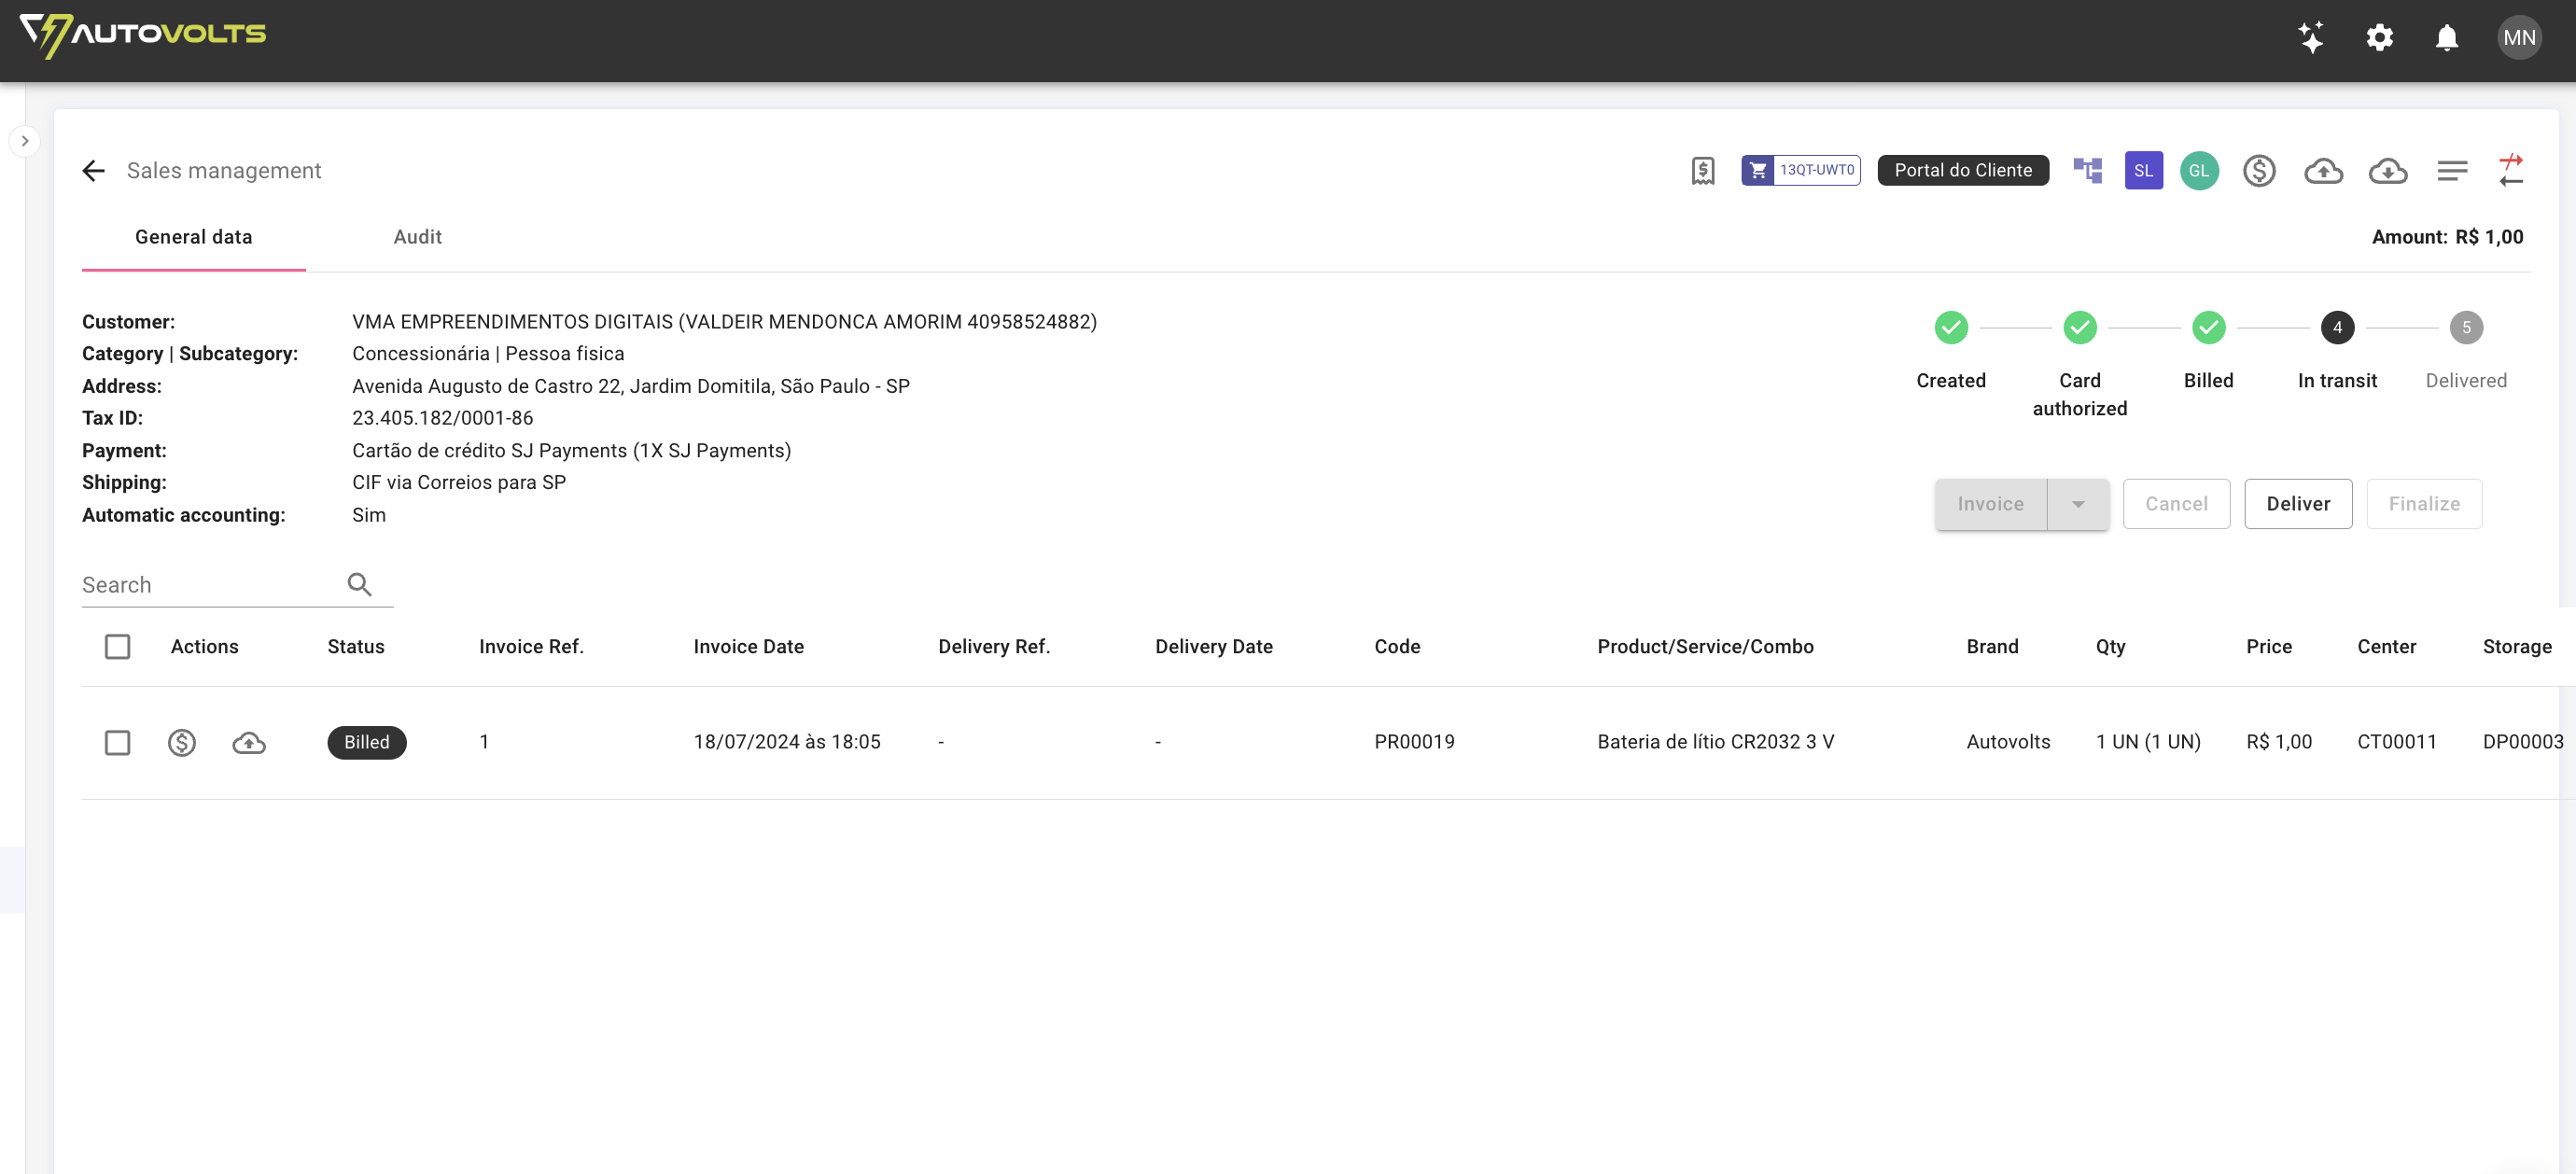Switch to the Audit tab
2576x1174 pixels.
[x=417, y=237]
